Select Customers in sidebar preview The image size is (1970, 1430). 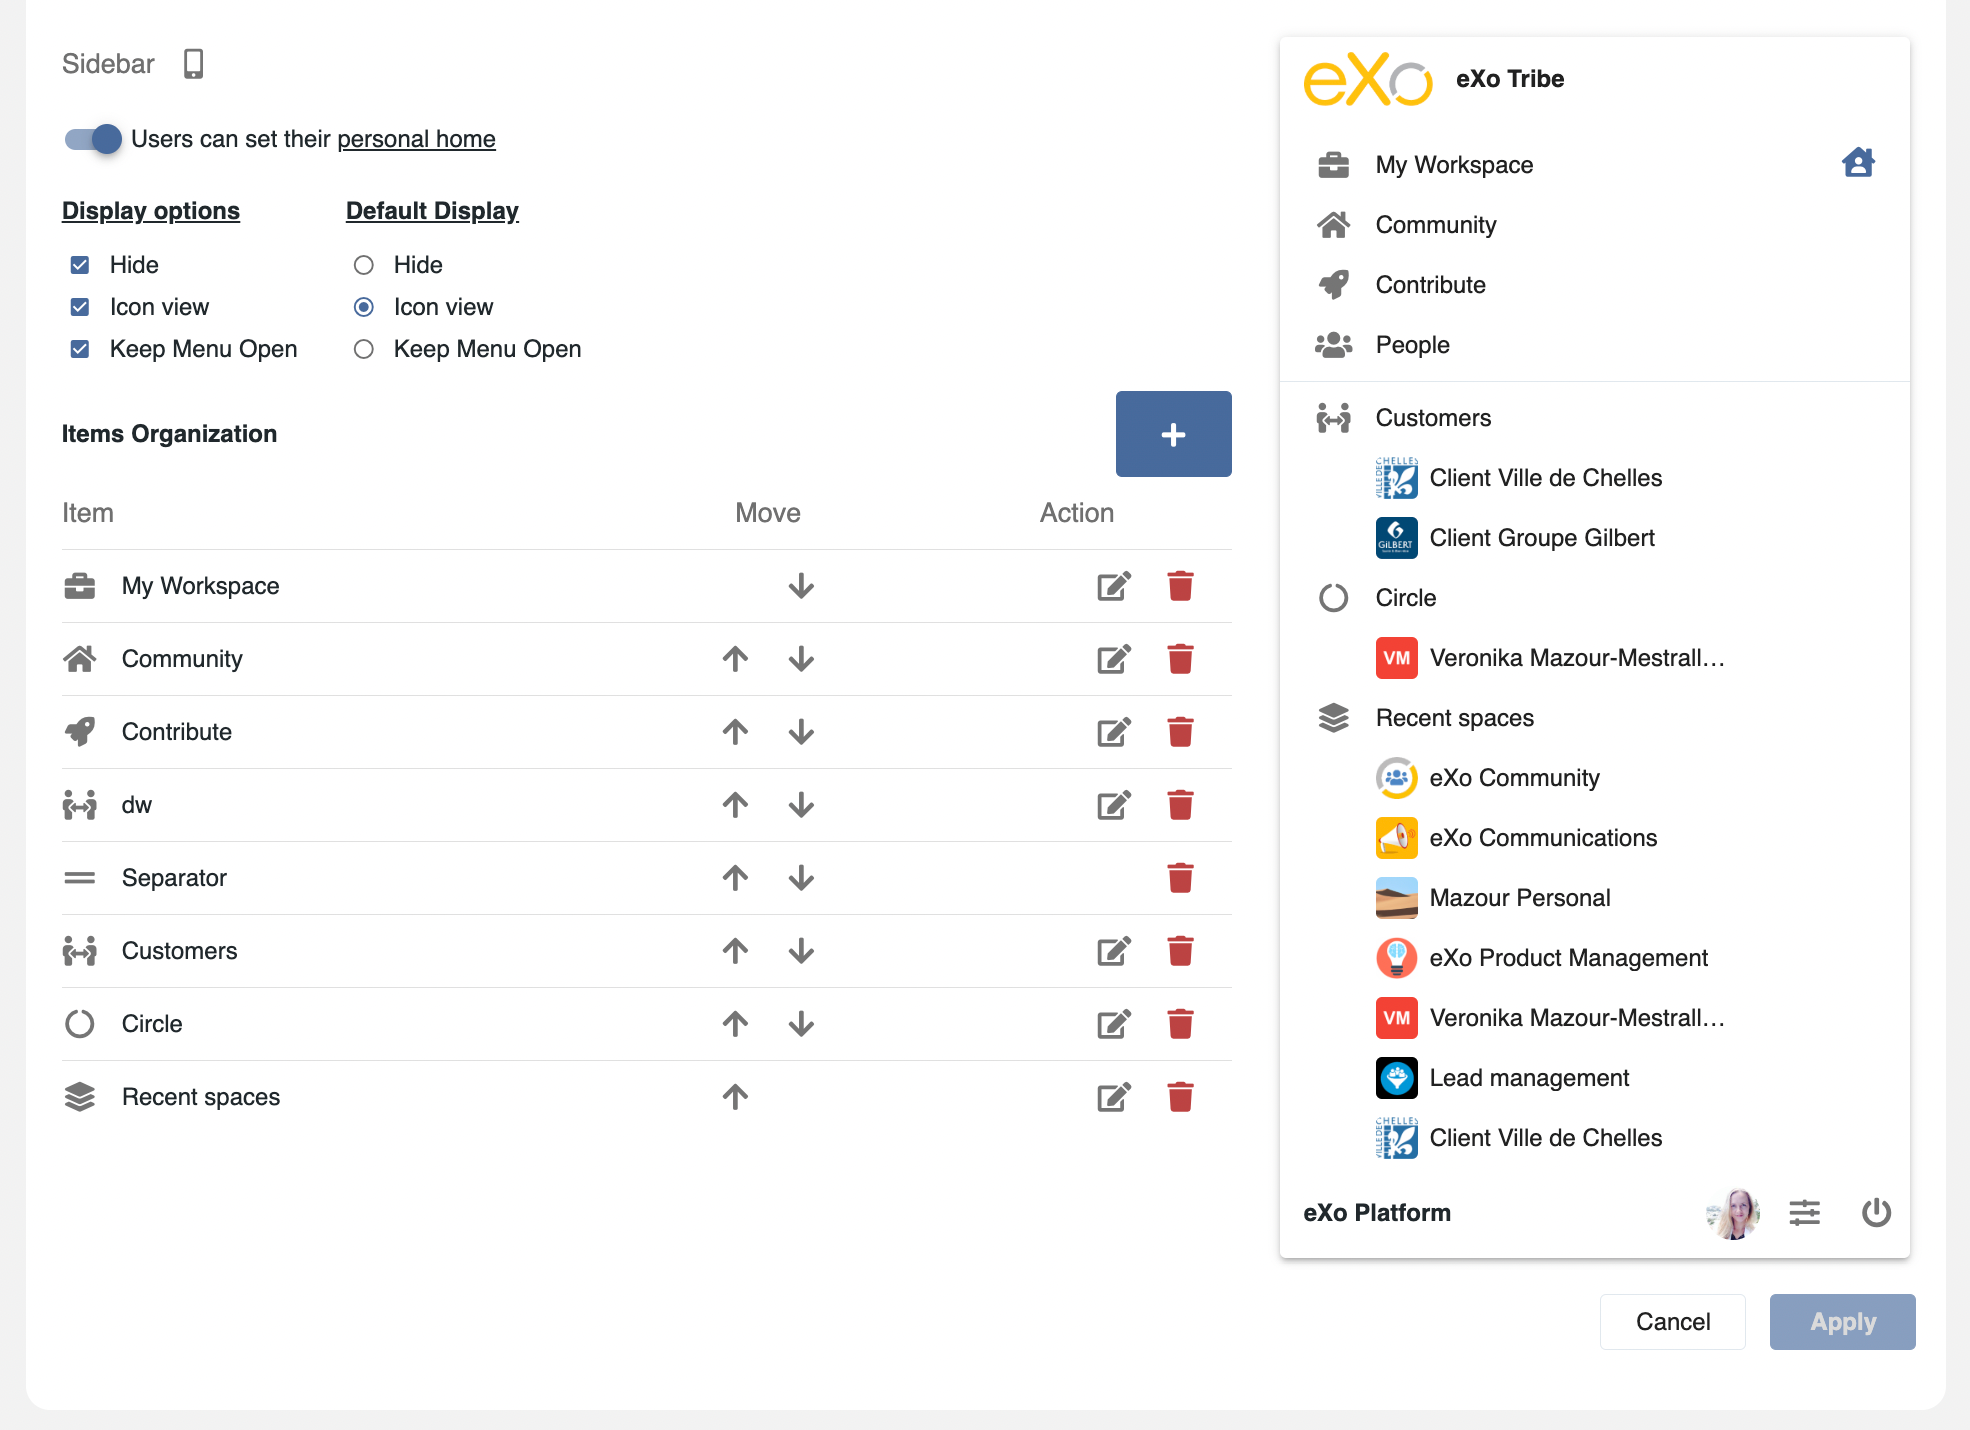click(1432, 418)
